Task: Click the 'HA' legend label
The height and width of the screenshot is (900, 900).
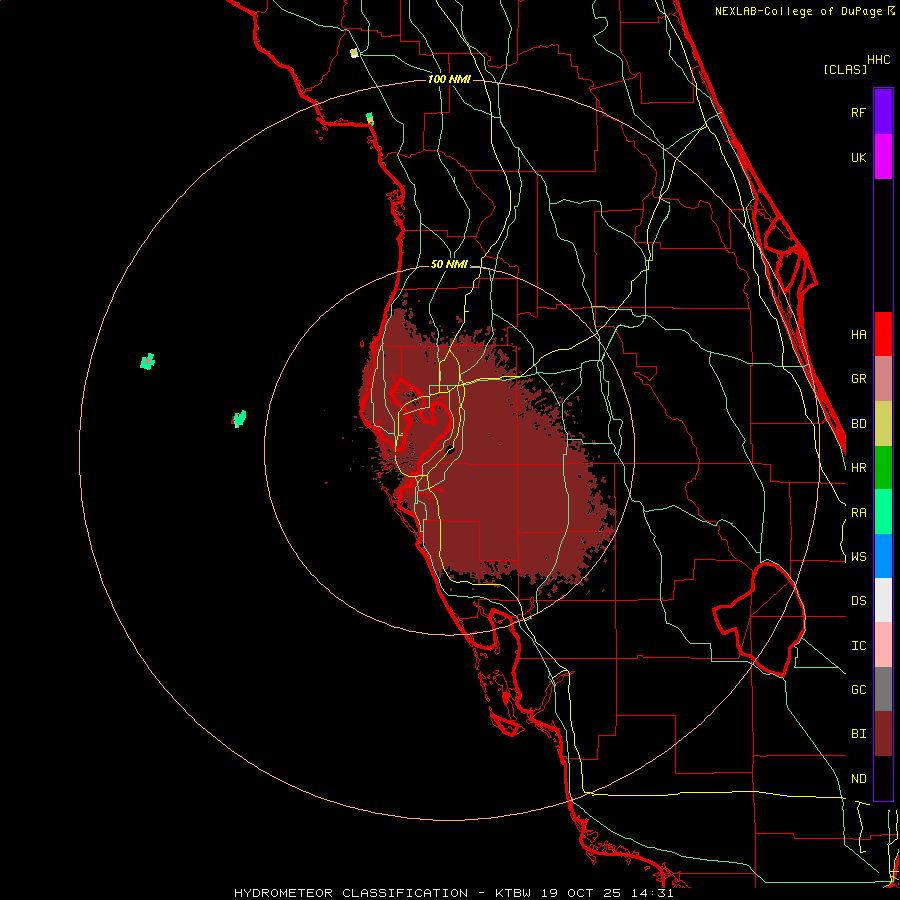Action: click(858, 334)
